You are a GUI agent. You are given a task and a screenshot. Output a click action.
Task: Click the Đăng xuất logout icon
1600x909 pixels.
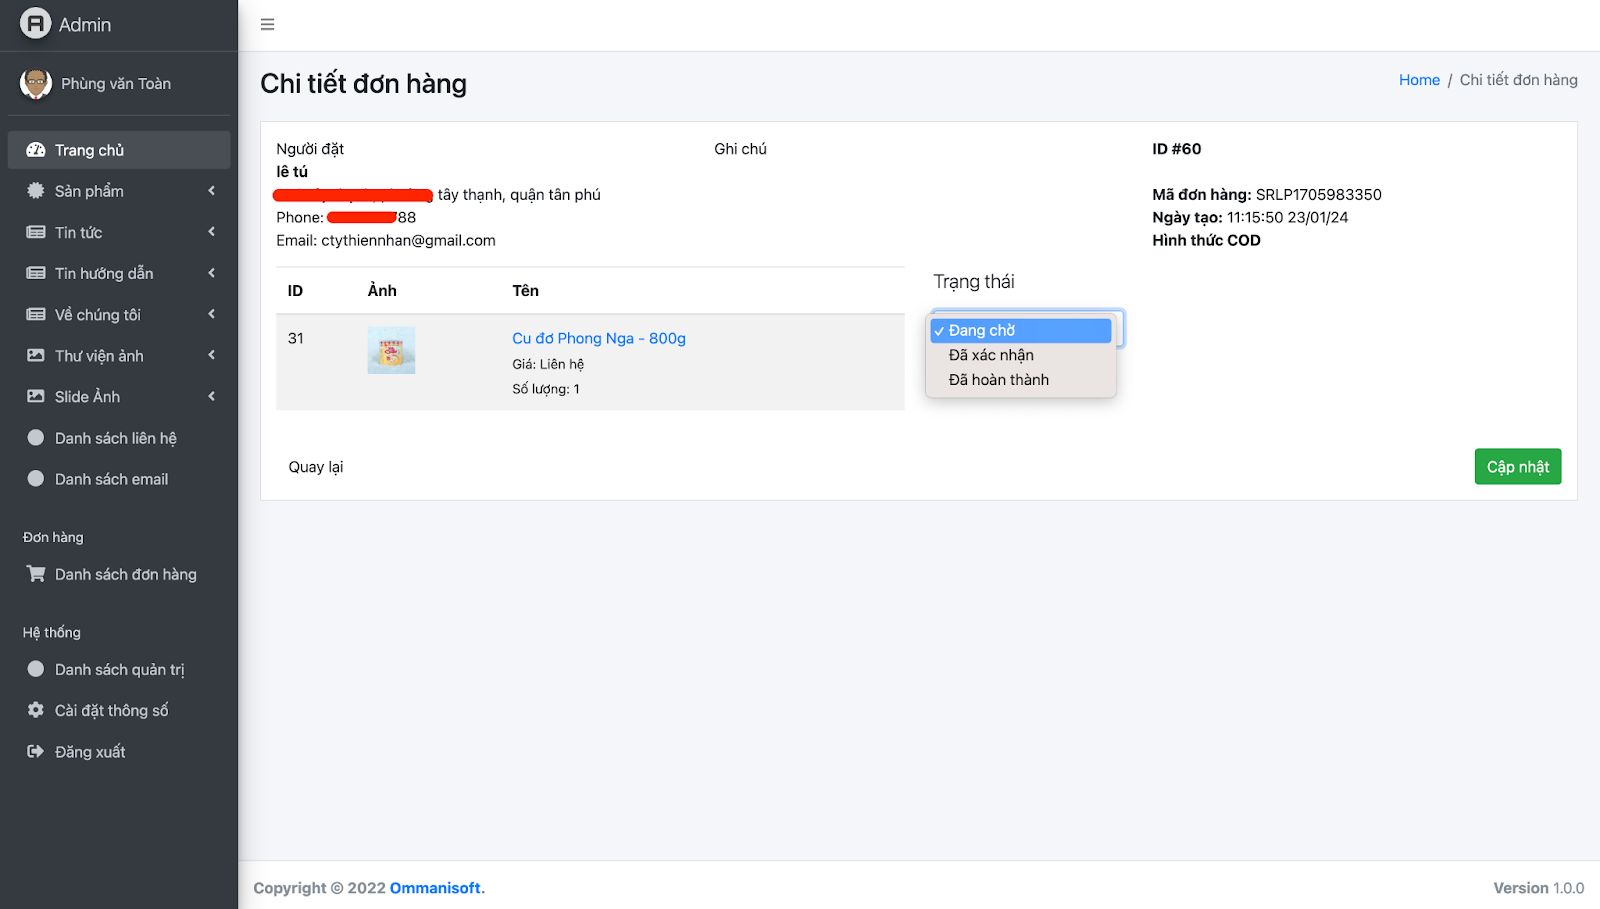click(36, 752)
